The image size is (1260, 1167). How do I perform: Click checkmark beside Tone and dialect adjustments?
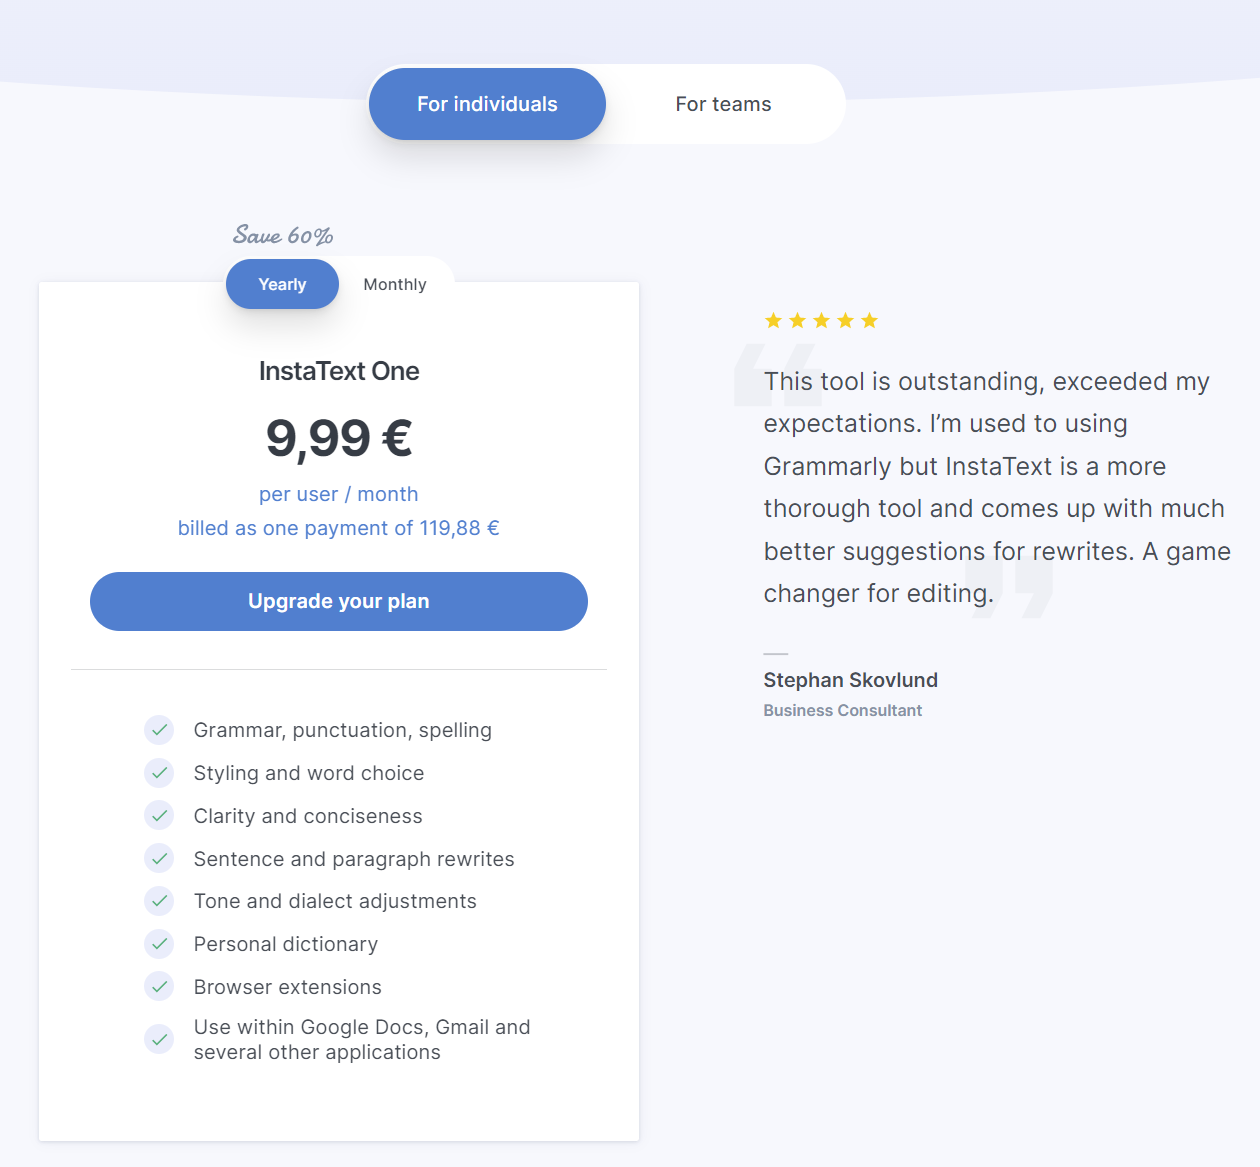coord(159,901)
